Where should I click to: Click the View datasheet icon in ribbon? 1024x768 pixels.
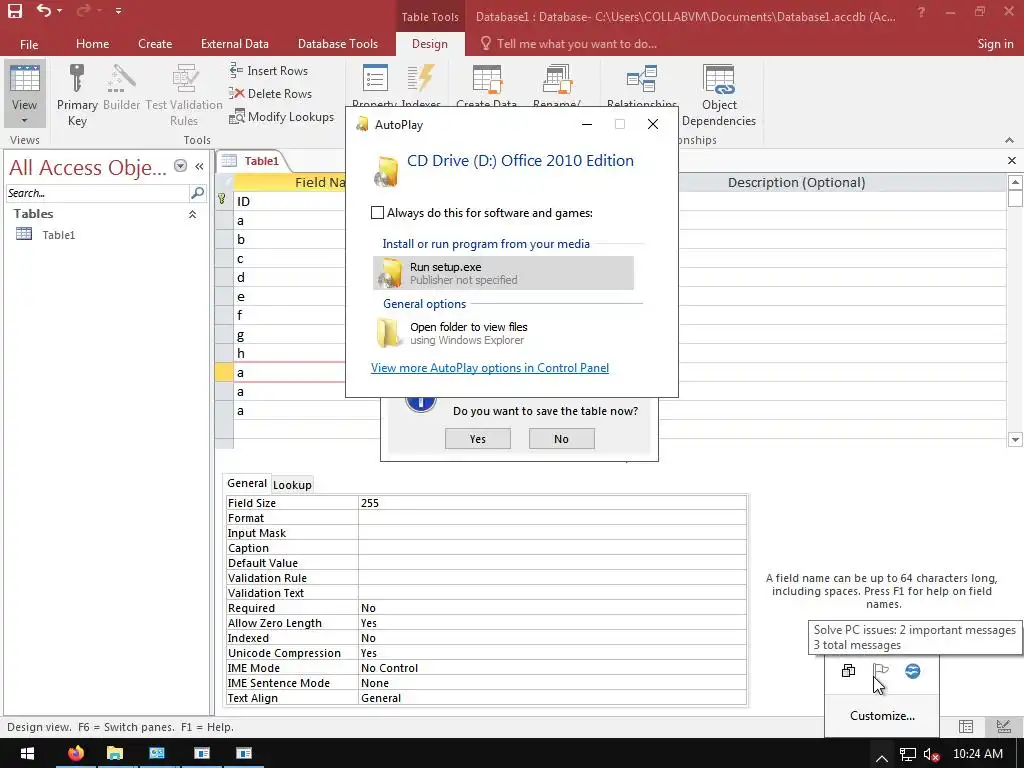coord(25,78)
